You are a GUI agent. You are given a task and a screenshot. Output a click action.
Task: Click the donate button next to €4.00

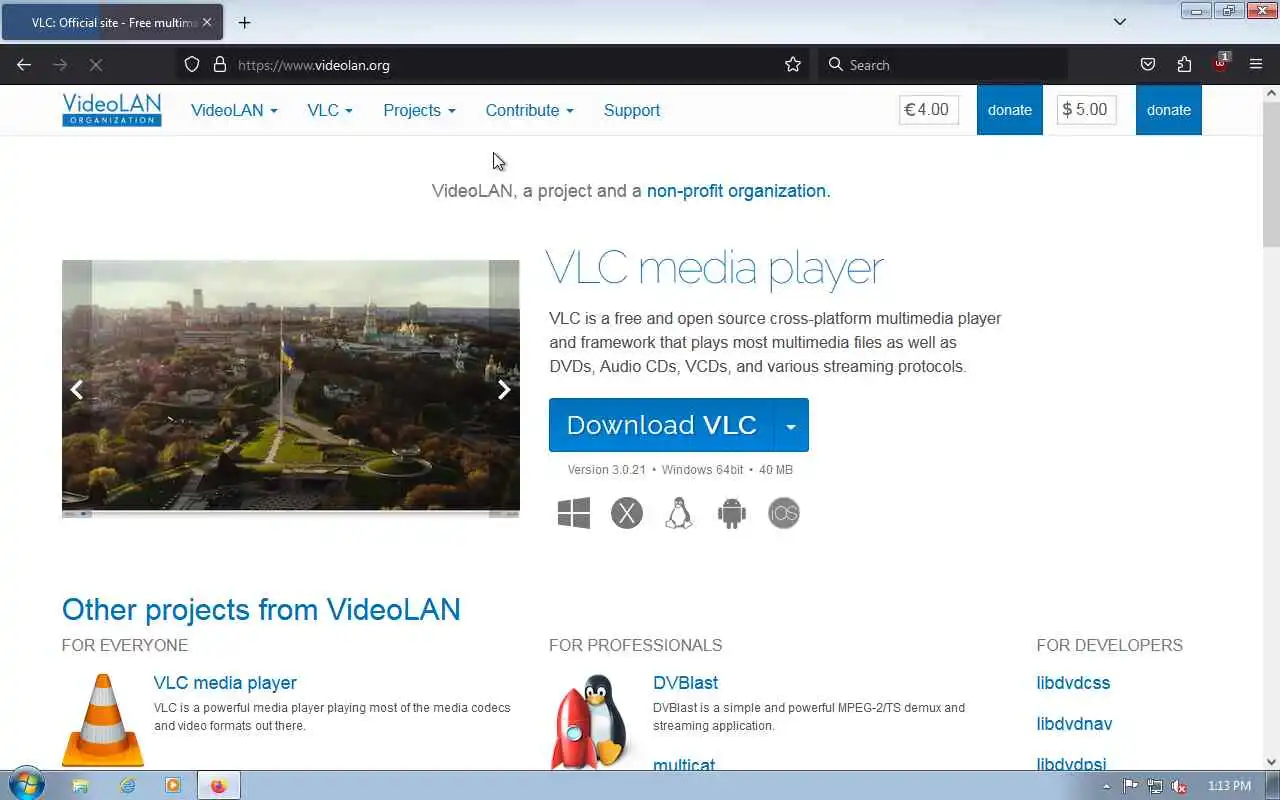point(1010,110)
